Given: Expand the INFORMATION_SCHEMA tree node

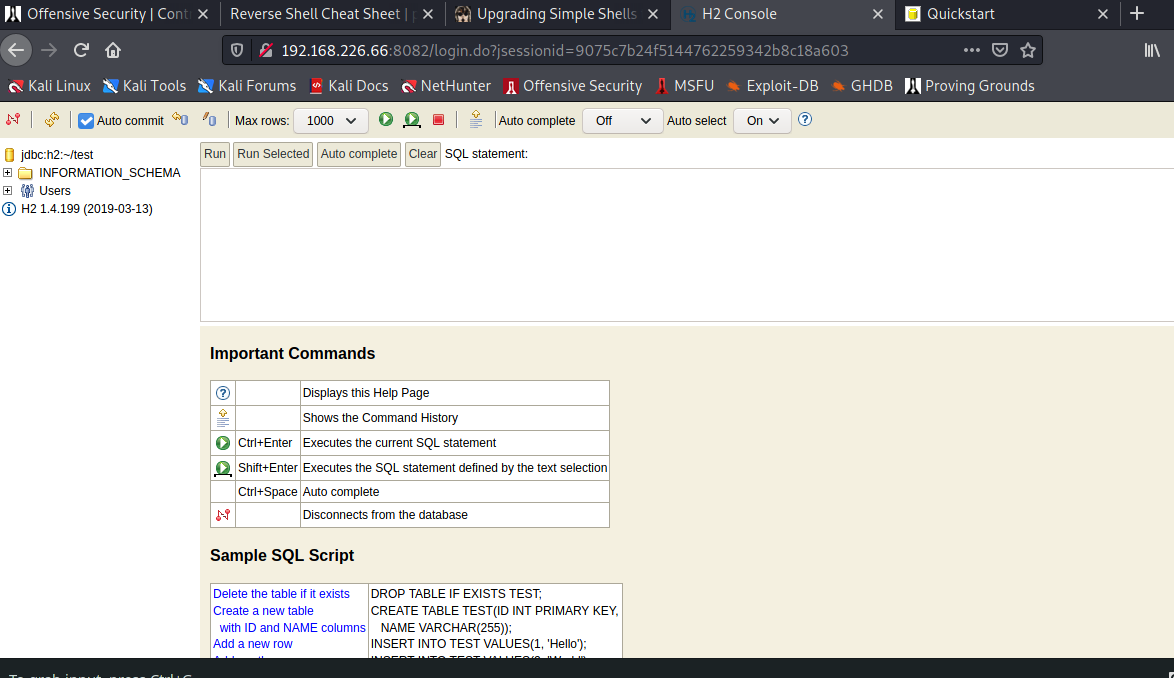Looking at the screenshot, I should pyautogui.click(x=8, y=172).
